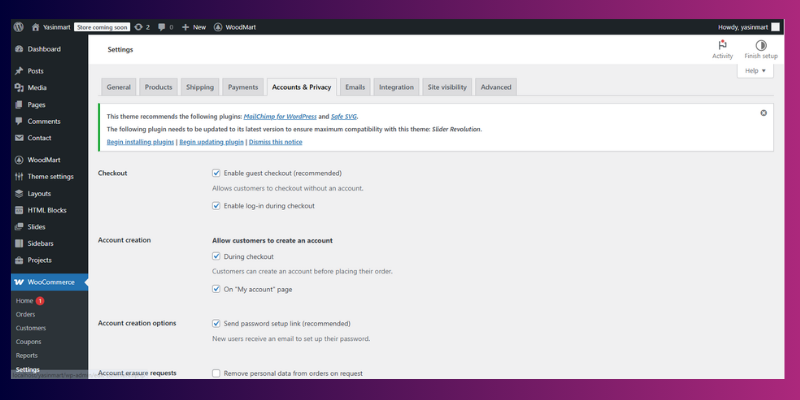This screenshot has height=400, width=800.
Task: Click WooCommerce menu item in sidebar
Action: (x=49, y=282)
